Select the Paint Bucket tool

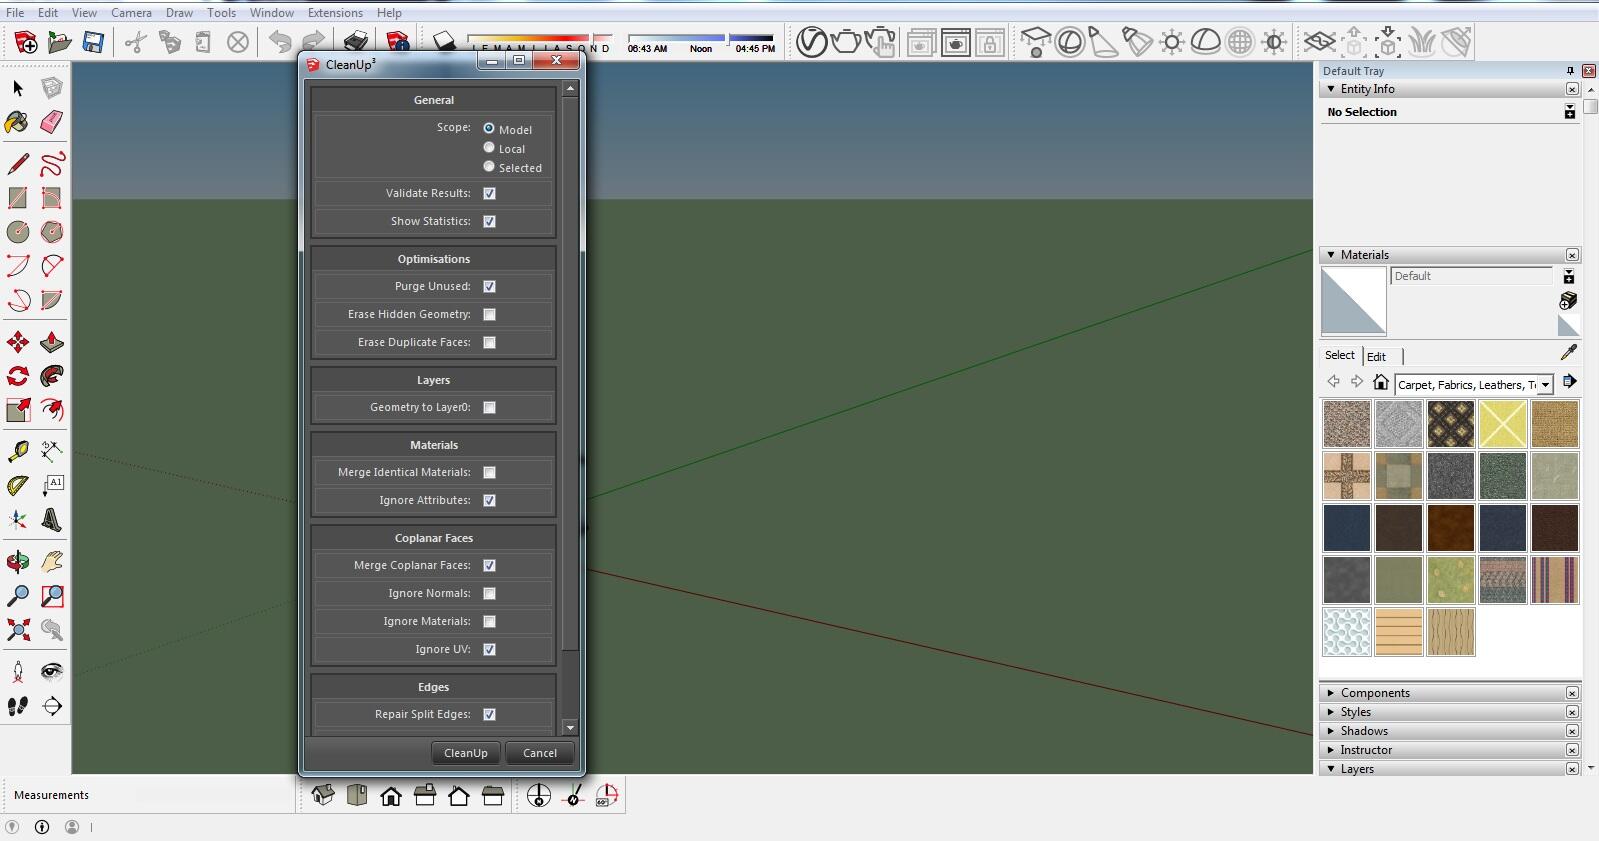point(17,122)
